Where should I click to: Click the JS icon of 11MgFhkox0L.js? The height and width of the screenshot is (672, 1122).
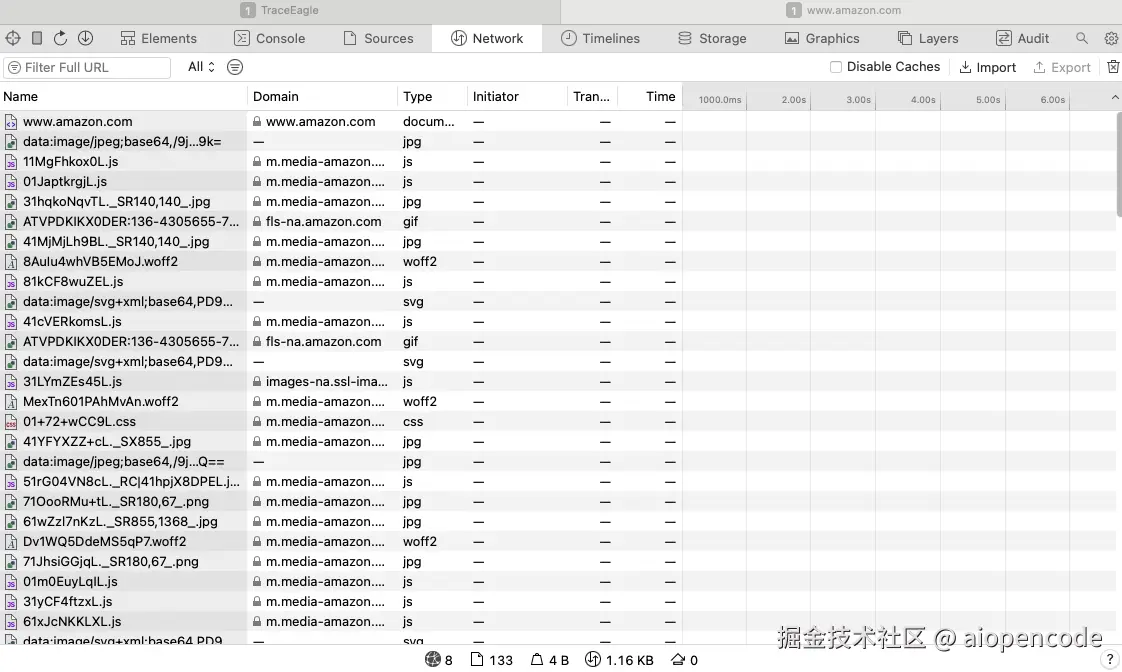point(11,162)
